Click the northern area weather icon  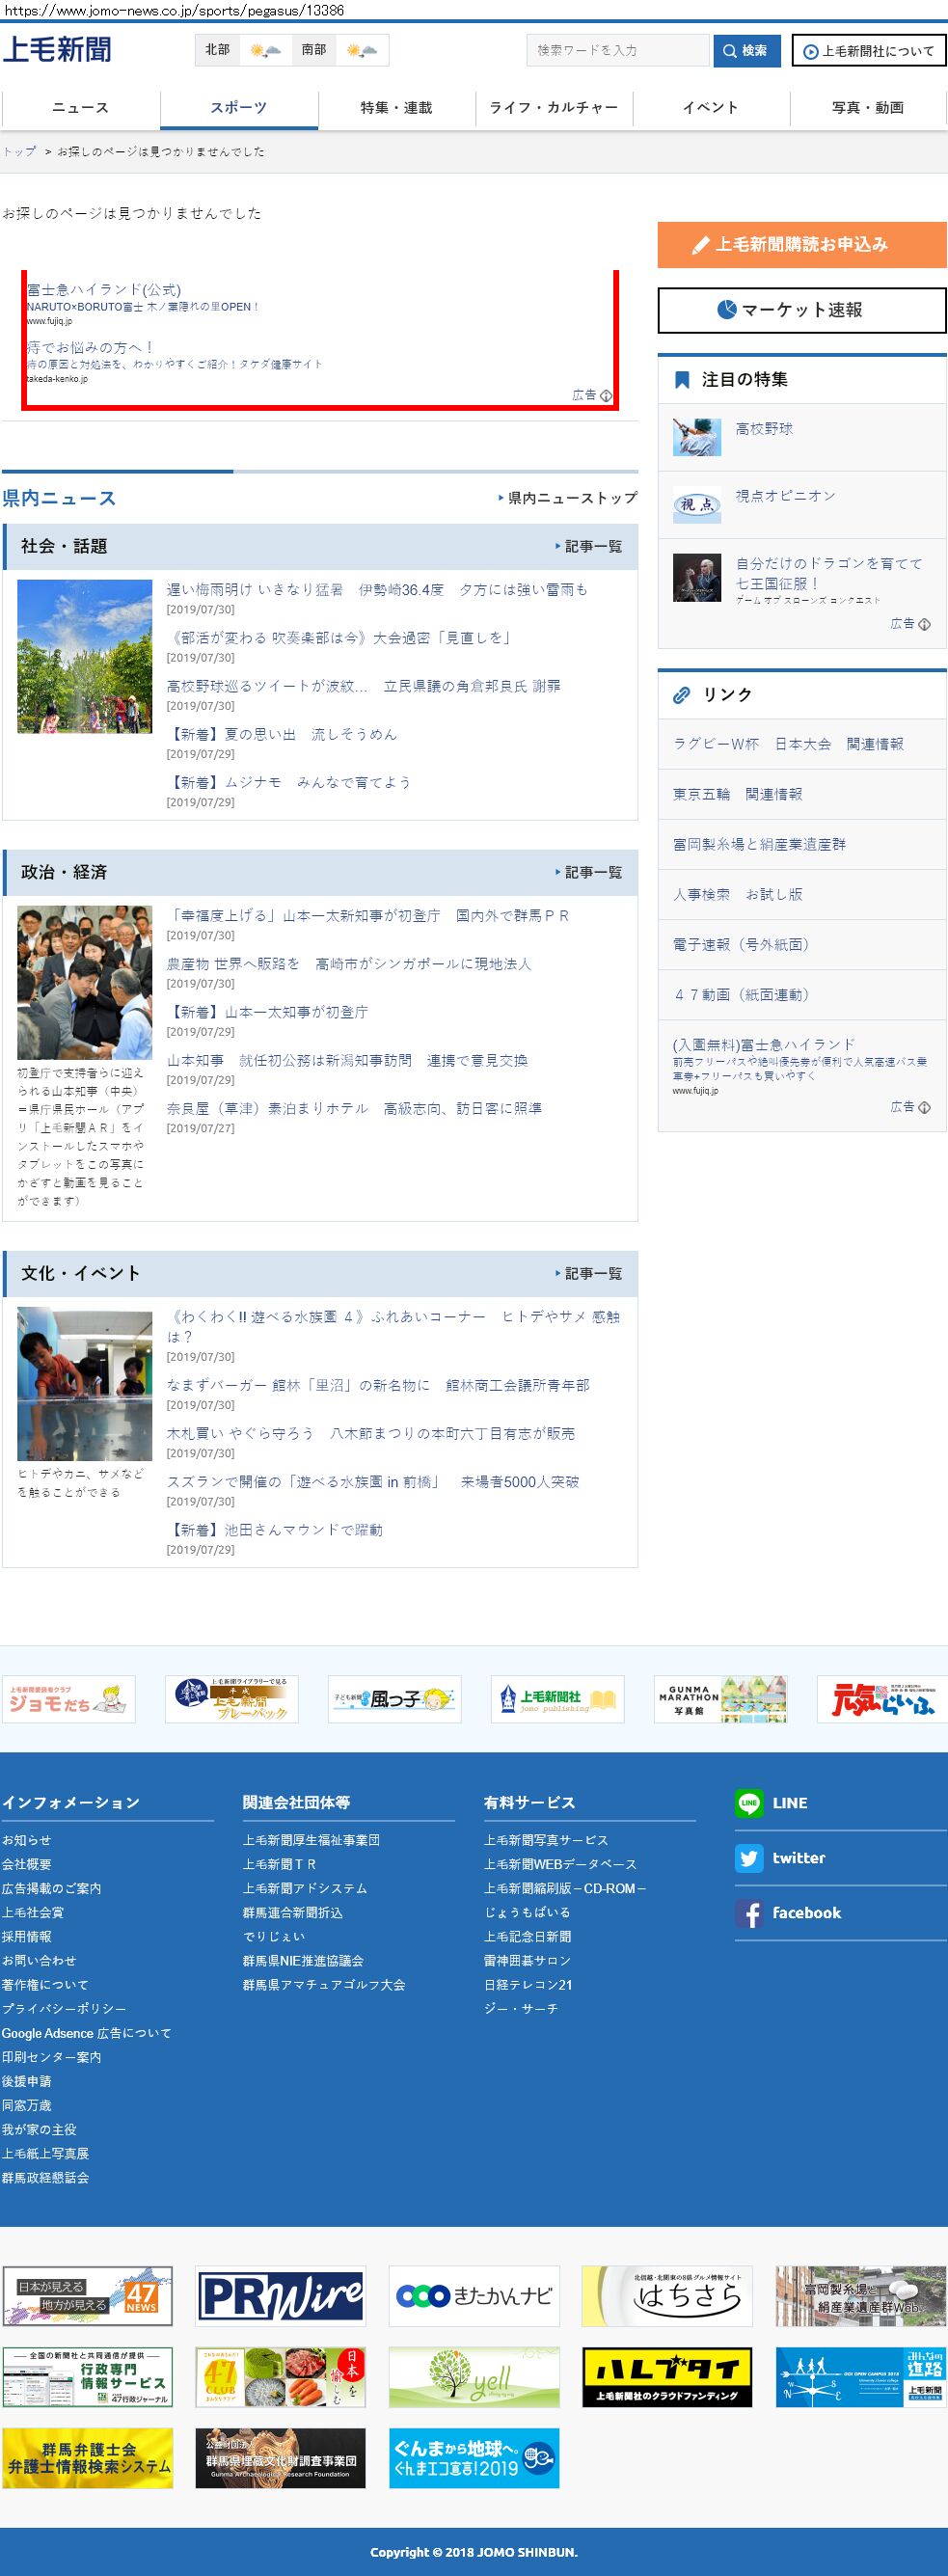pyautogui.click(x=265, y=50)
